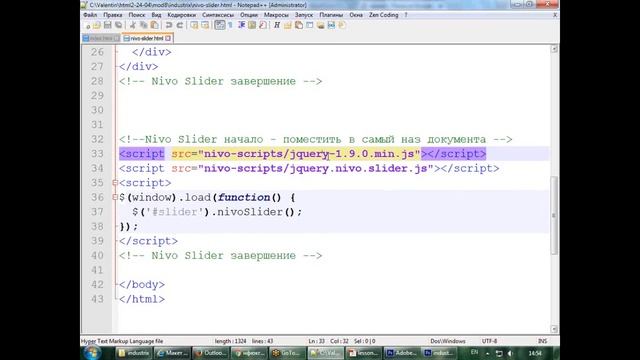
Task: Open the ? help menu
Action: tap(406, 15)
